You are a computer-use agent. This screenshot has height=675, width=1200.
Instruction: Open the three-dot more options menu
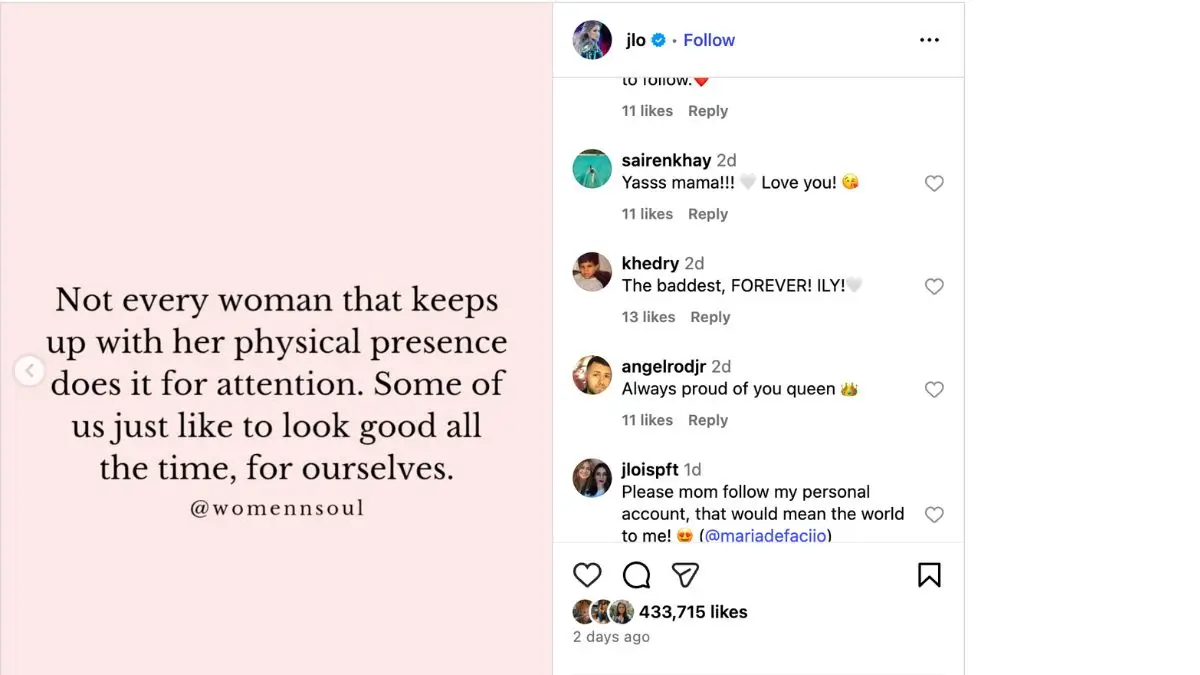929,40
